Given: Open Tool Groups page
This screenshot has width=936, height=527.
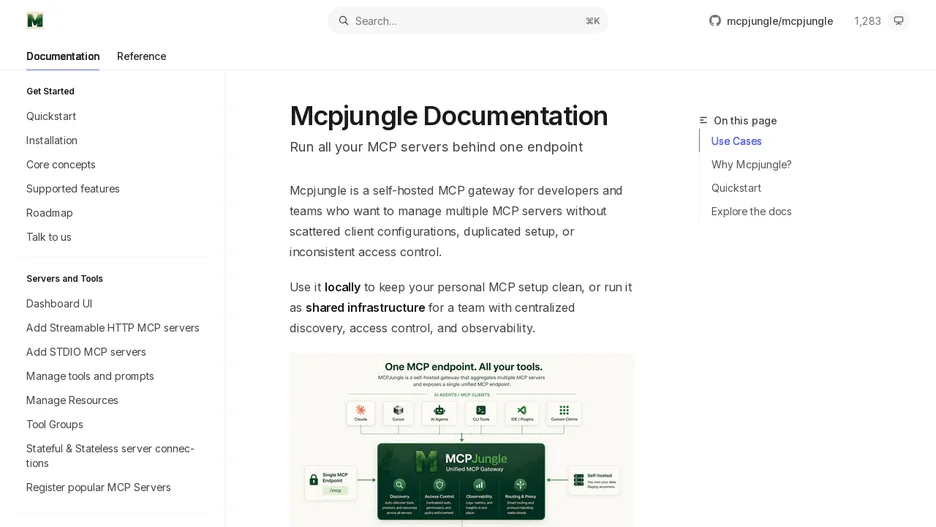Looking at the screenshot, I should point(54,424).
